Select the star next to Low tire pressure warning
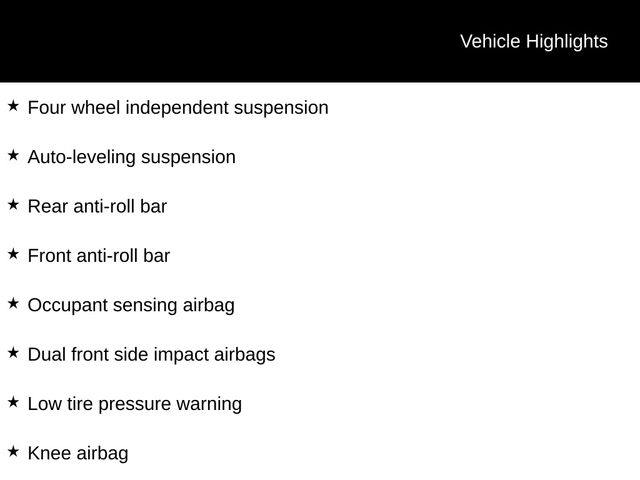 tap(13, 402)
